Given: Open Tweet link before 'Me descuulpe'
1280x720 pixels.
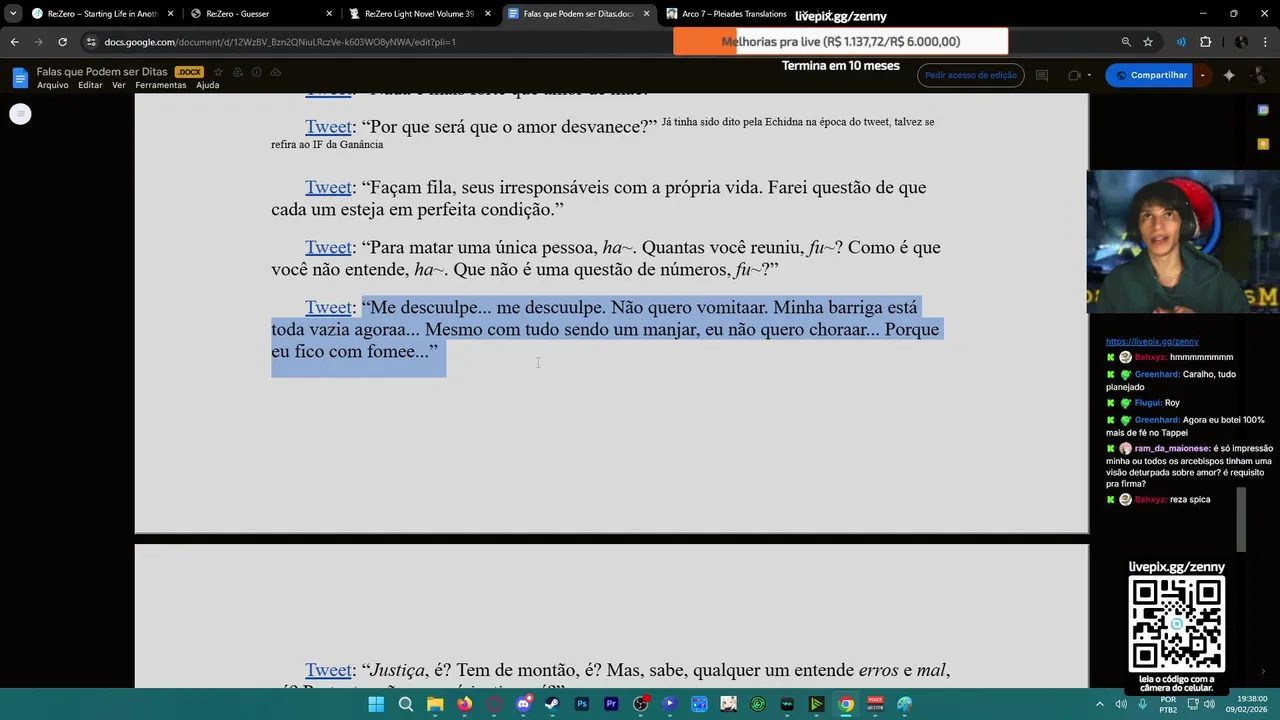Looking at the screenshot, I should click(328, 307).
